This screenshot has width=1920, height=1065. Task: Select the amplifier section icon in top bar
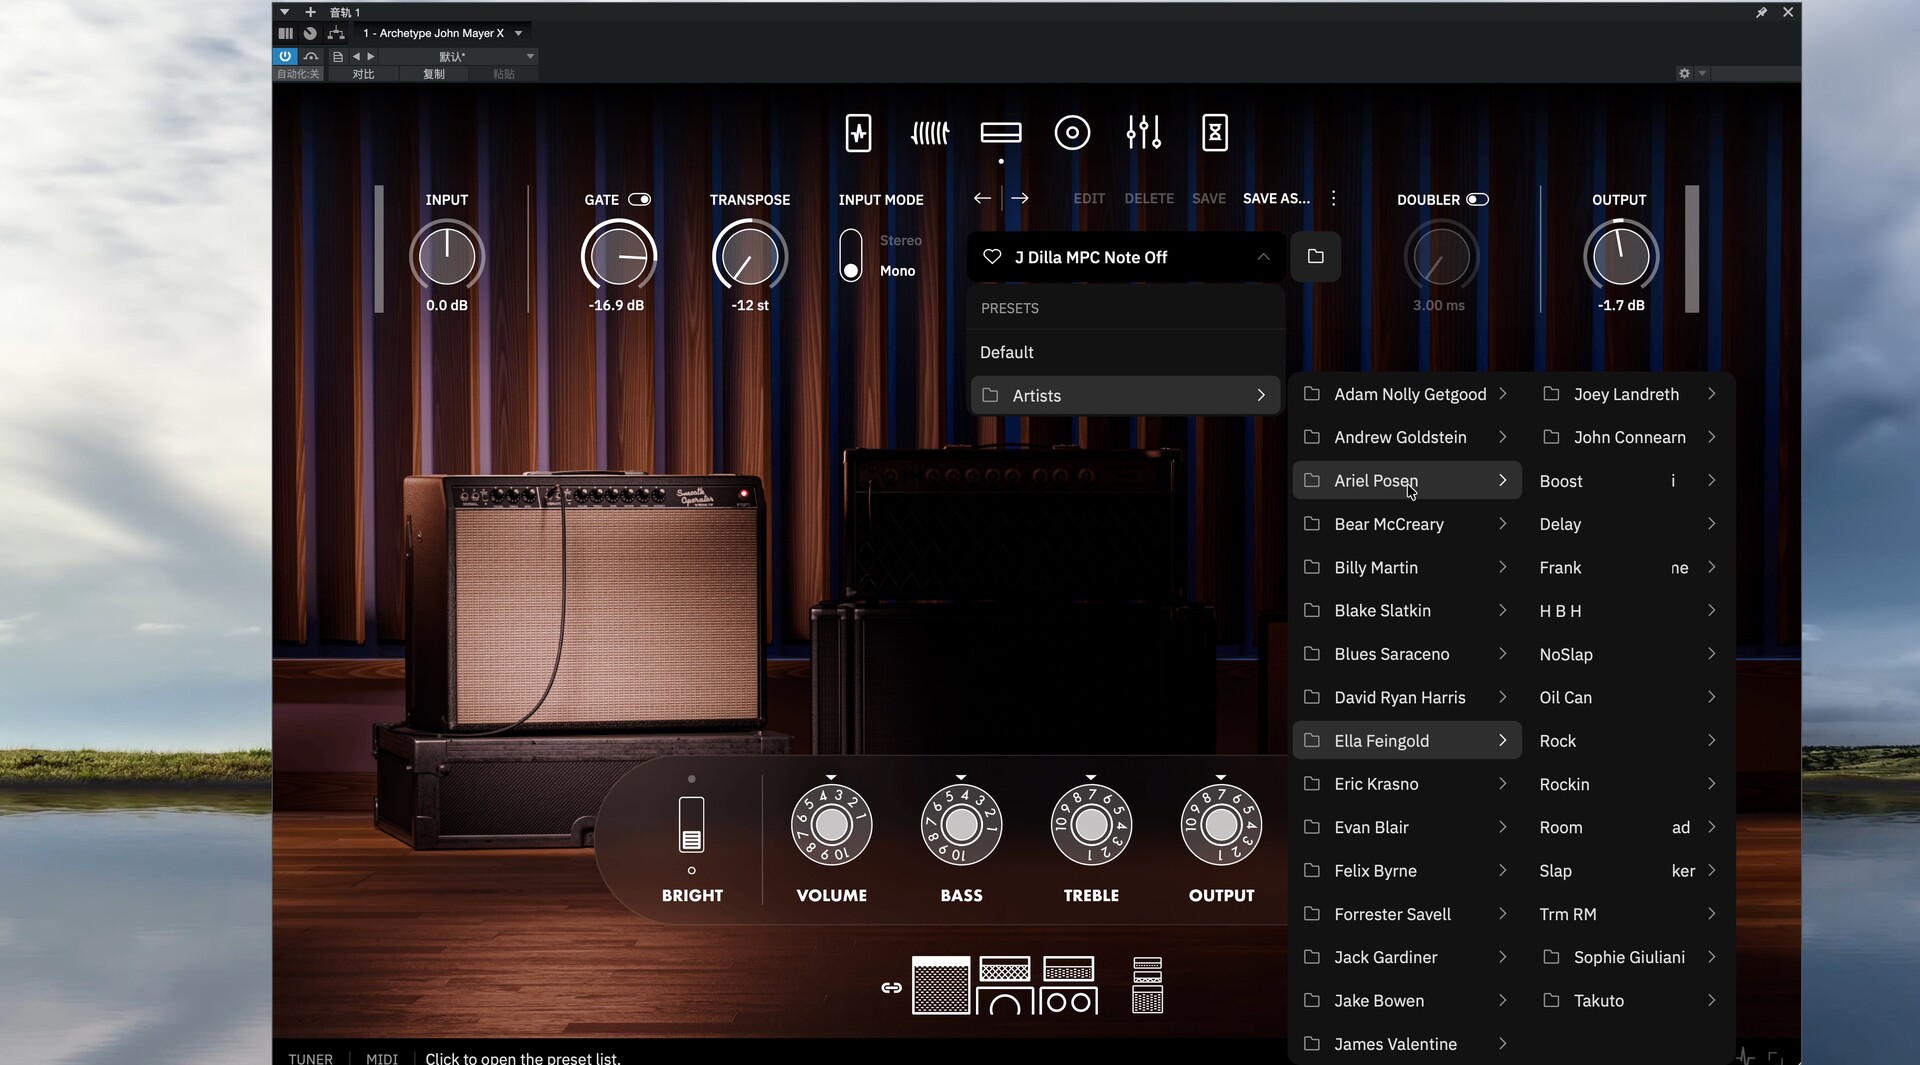pyautogui.click(x=1000, y=132)
